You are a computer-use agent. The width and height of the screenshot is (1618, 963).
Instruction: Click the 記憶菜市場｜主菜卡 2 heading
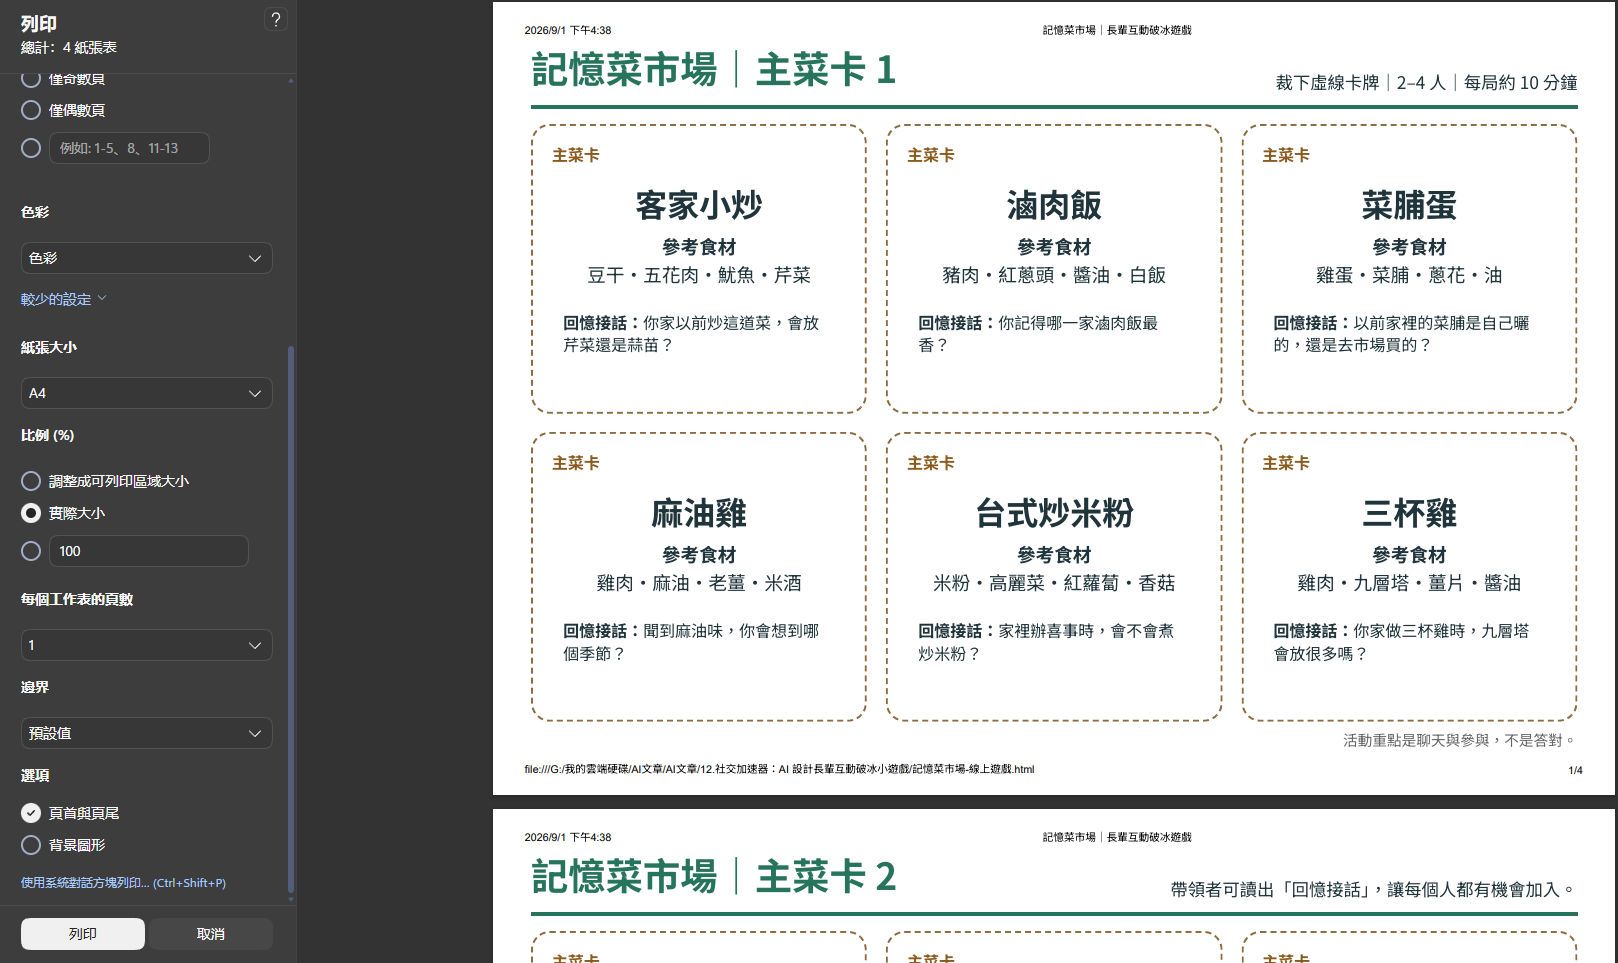pos(714,877)
